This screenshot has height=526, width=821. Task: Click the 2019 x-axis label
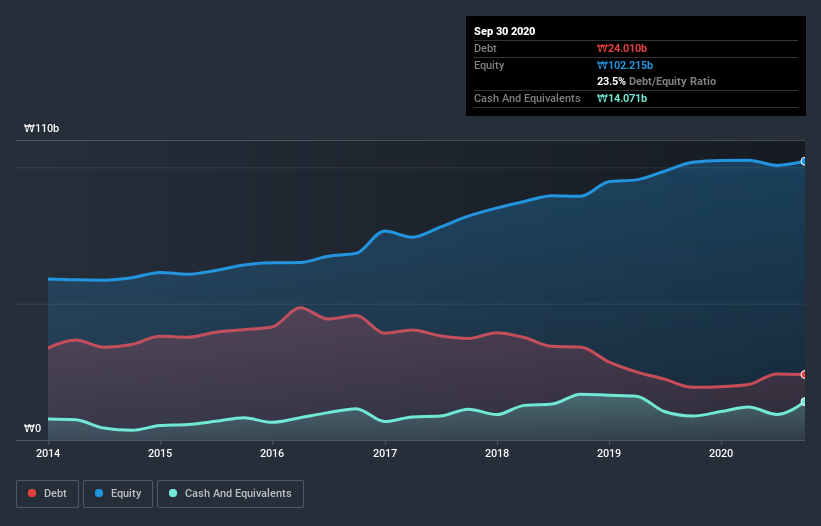click(x=609, y=453)
